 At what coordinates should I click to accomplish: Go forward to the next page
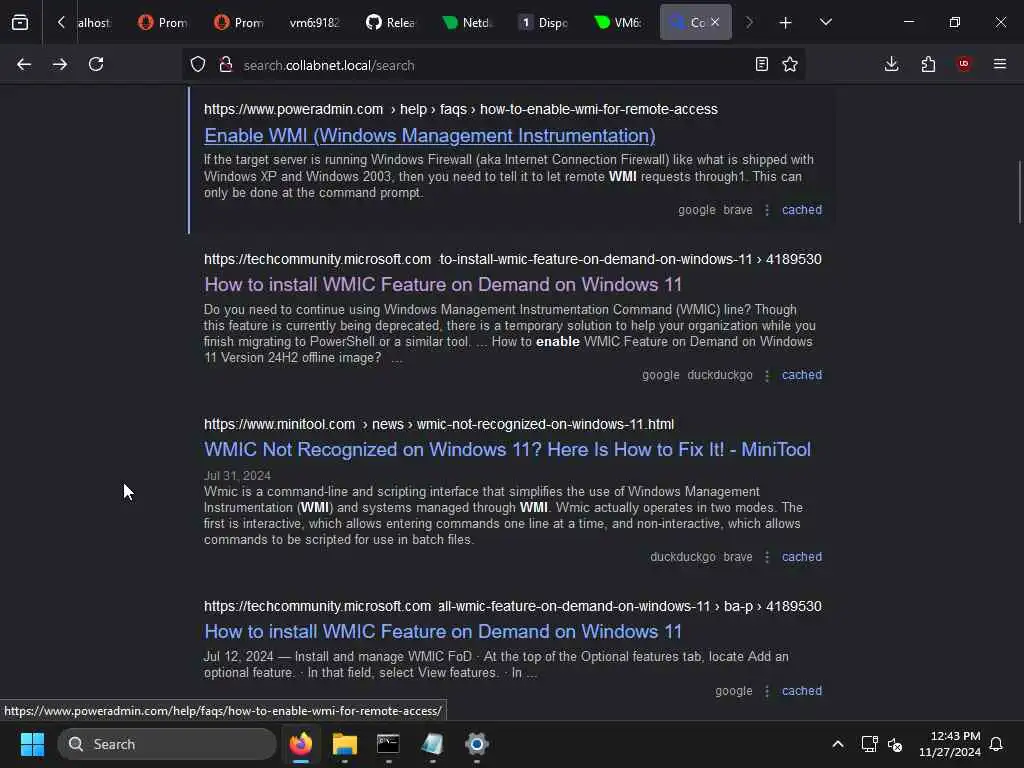tap(60, 65)
